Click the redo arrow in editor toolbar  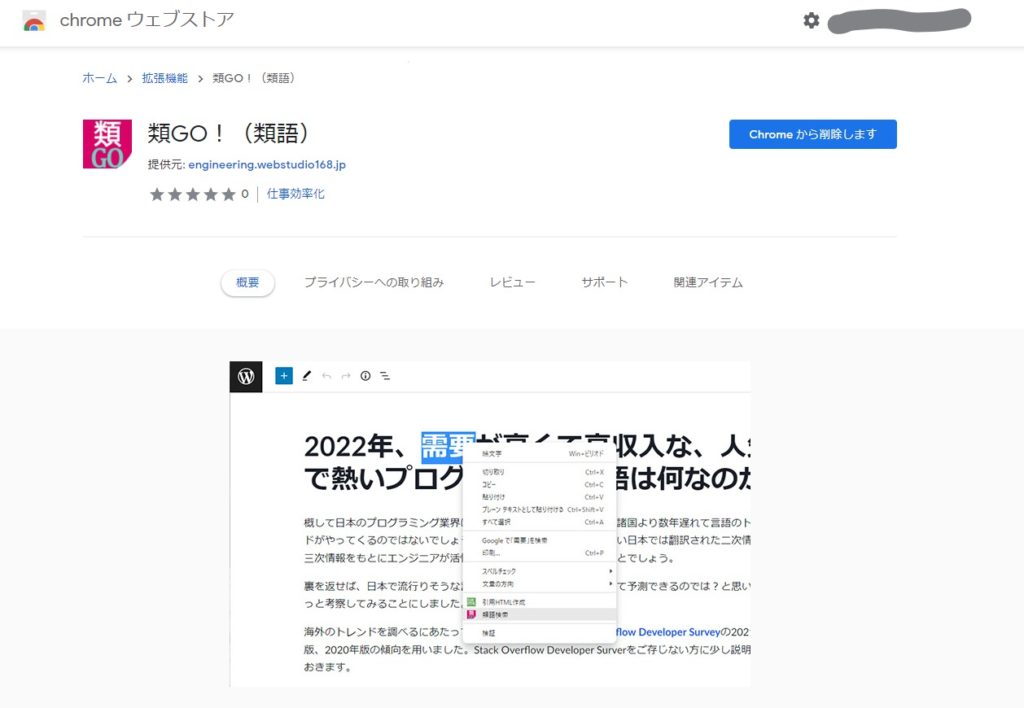345,376
